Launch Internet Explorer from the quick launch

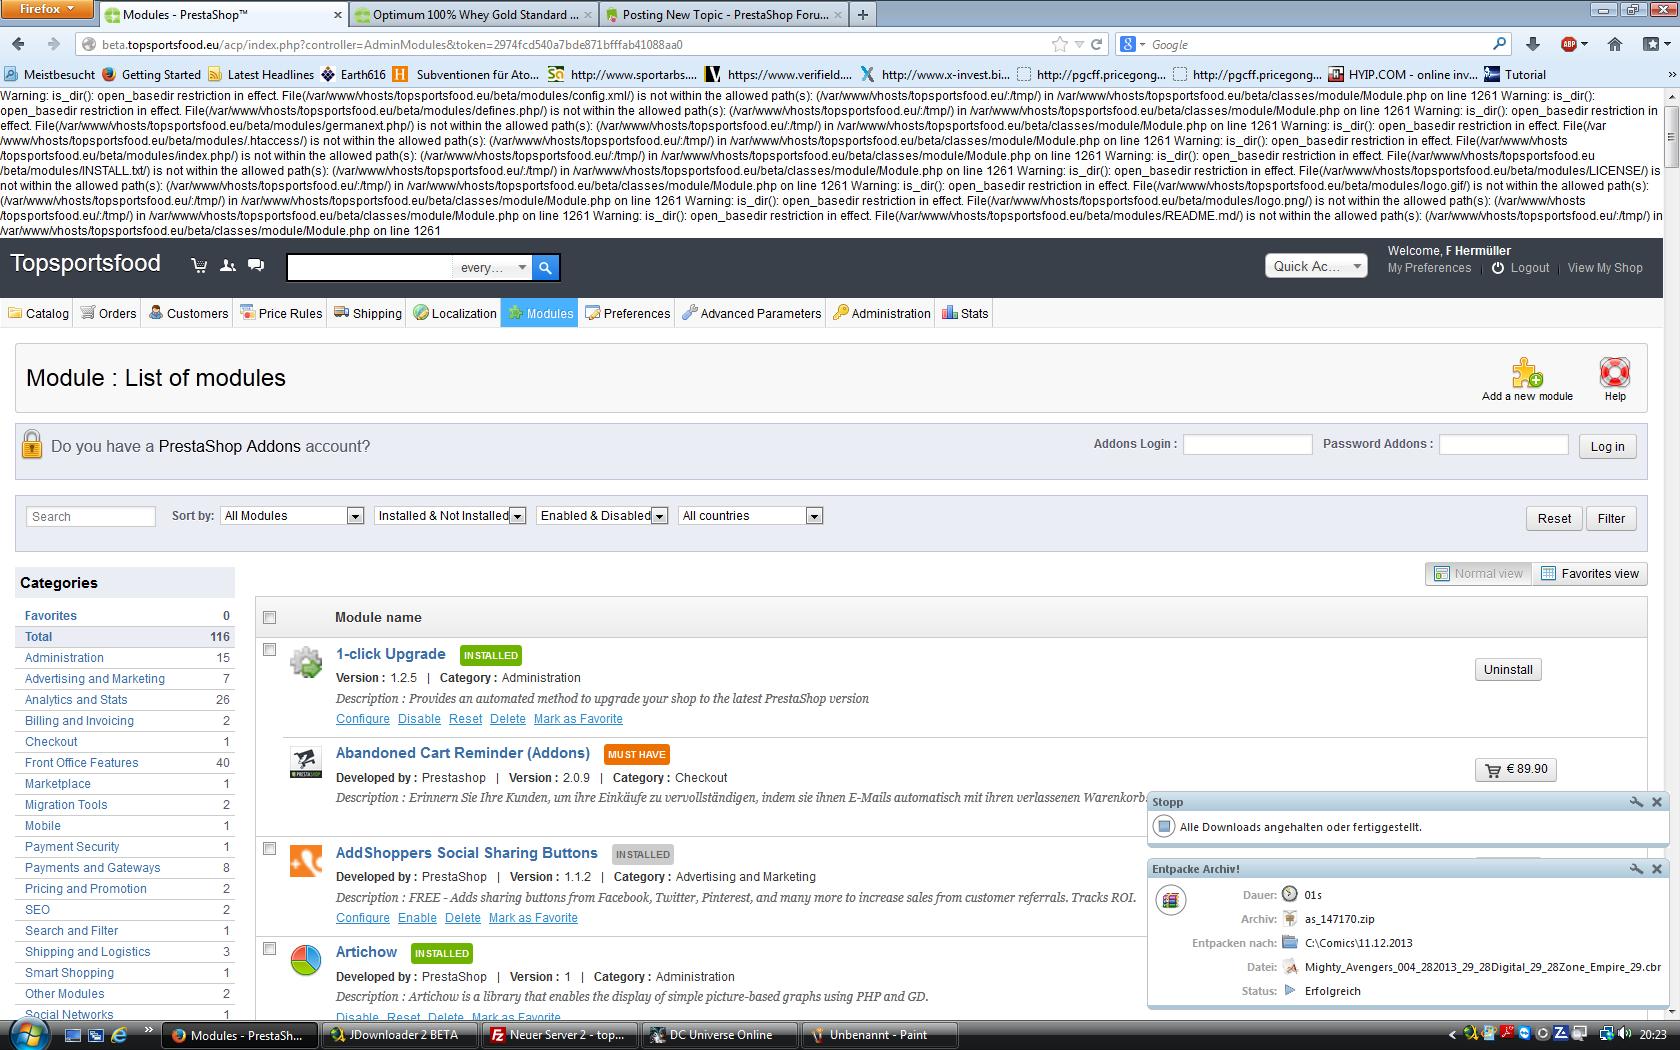pos(119,1035)
